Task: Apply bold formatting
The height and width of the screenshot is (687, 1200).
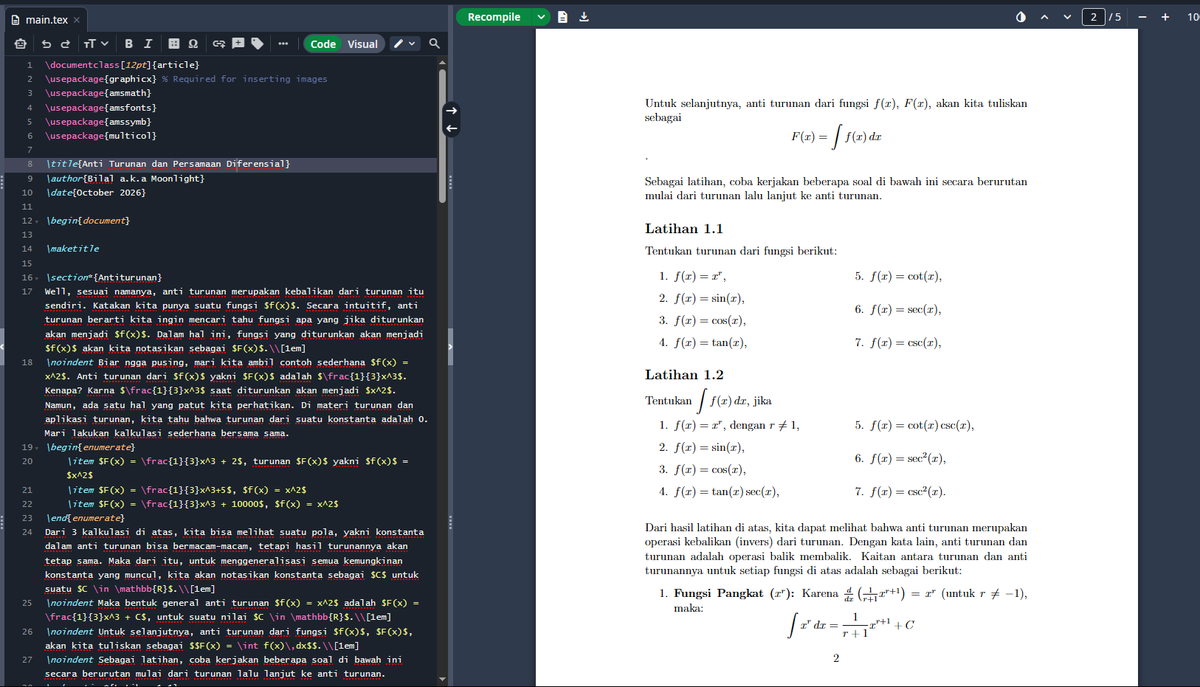Action: tap(129, 44)
